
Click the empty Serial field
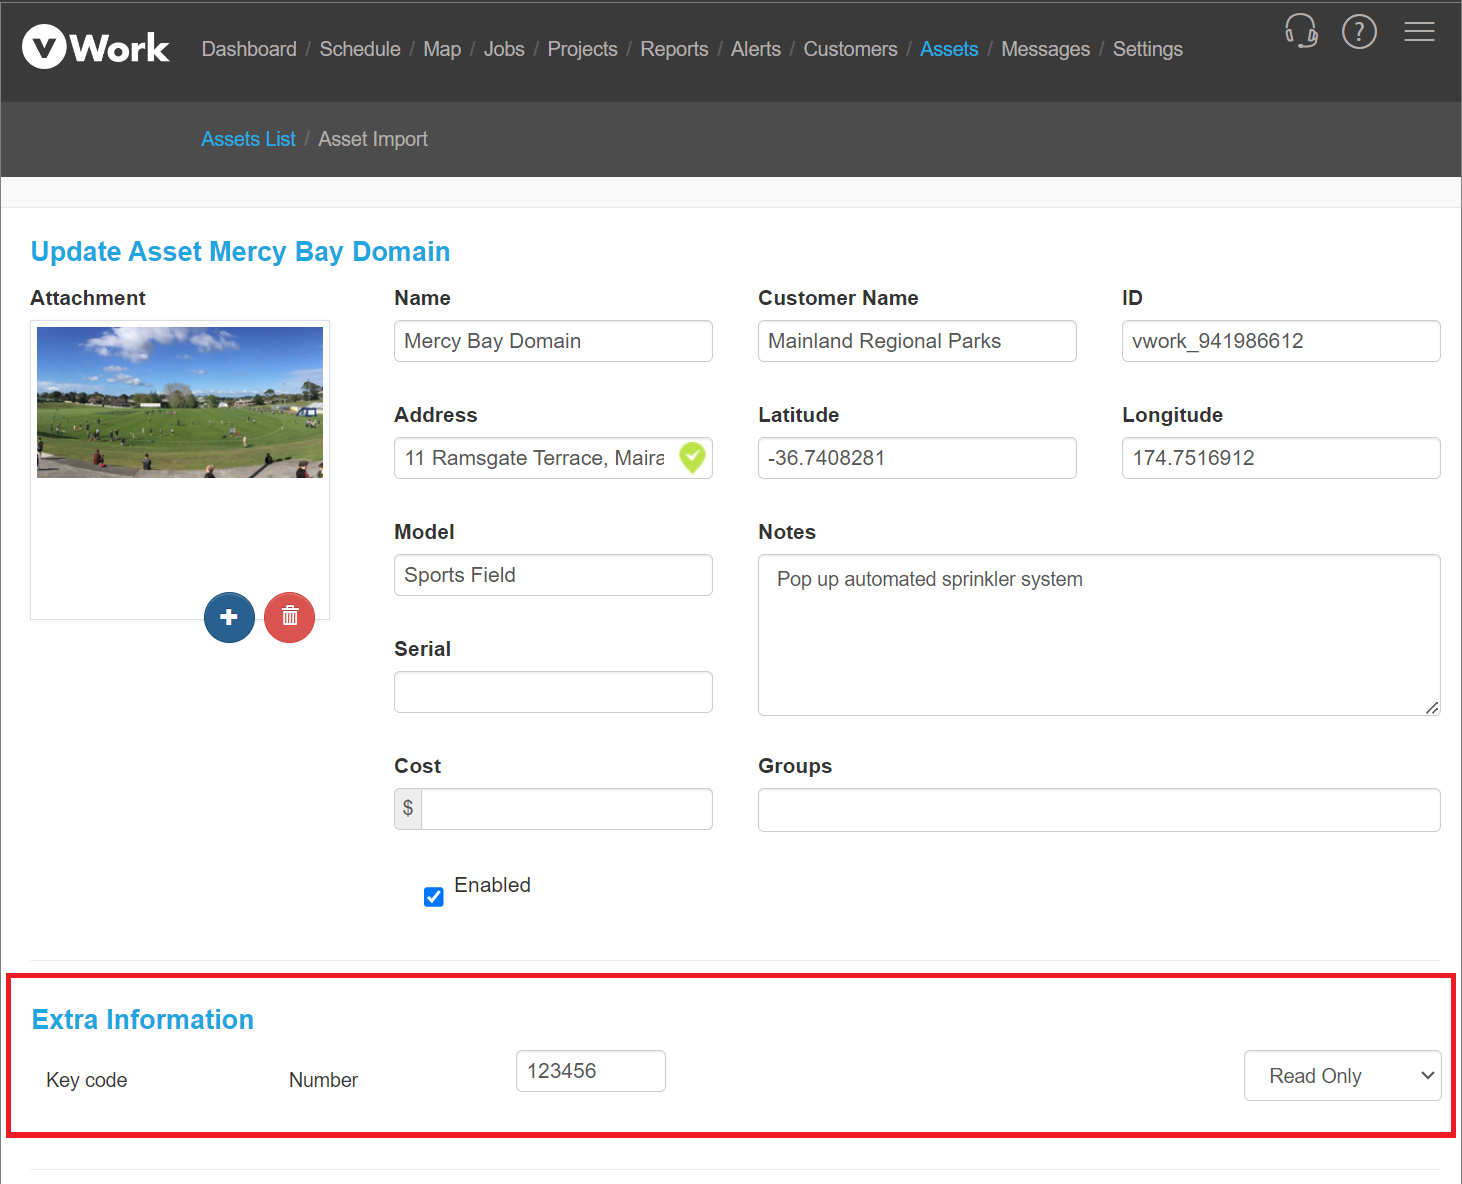point(552,691)
